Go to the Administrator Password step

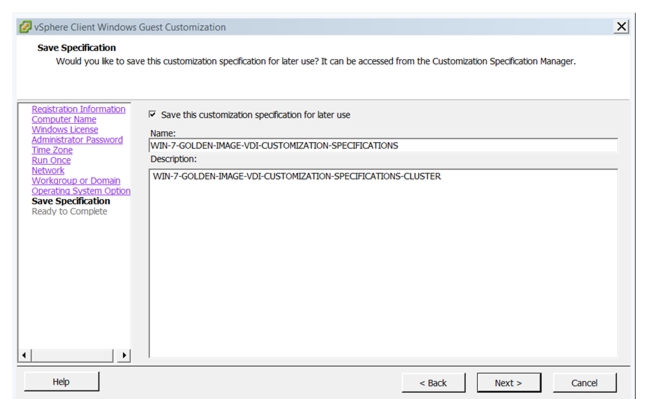[x=77, y=140]
